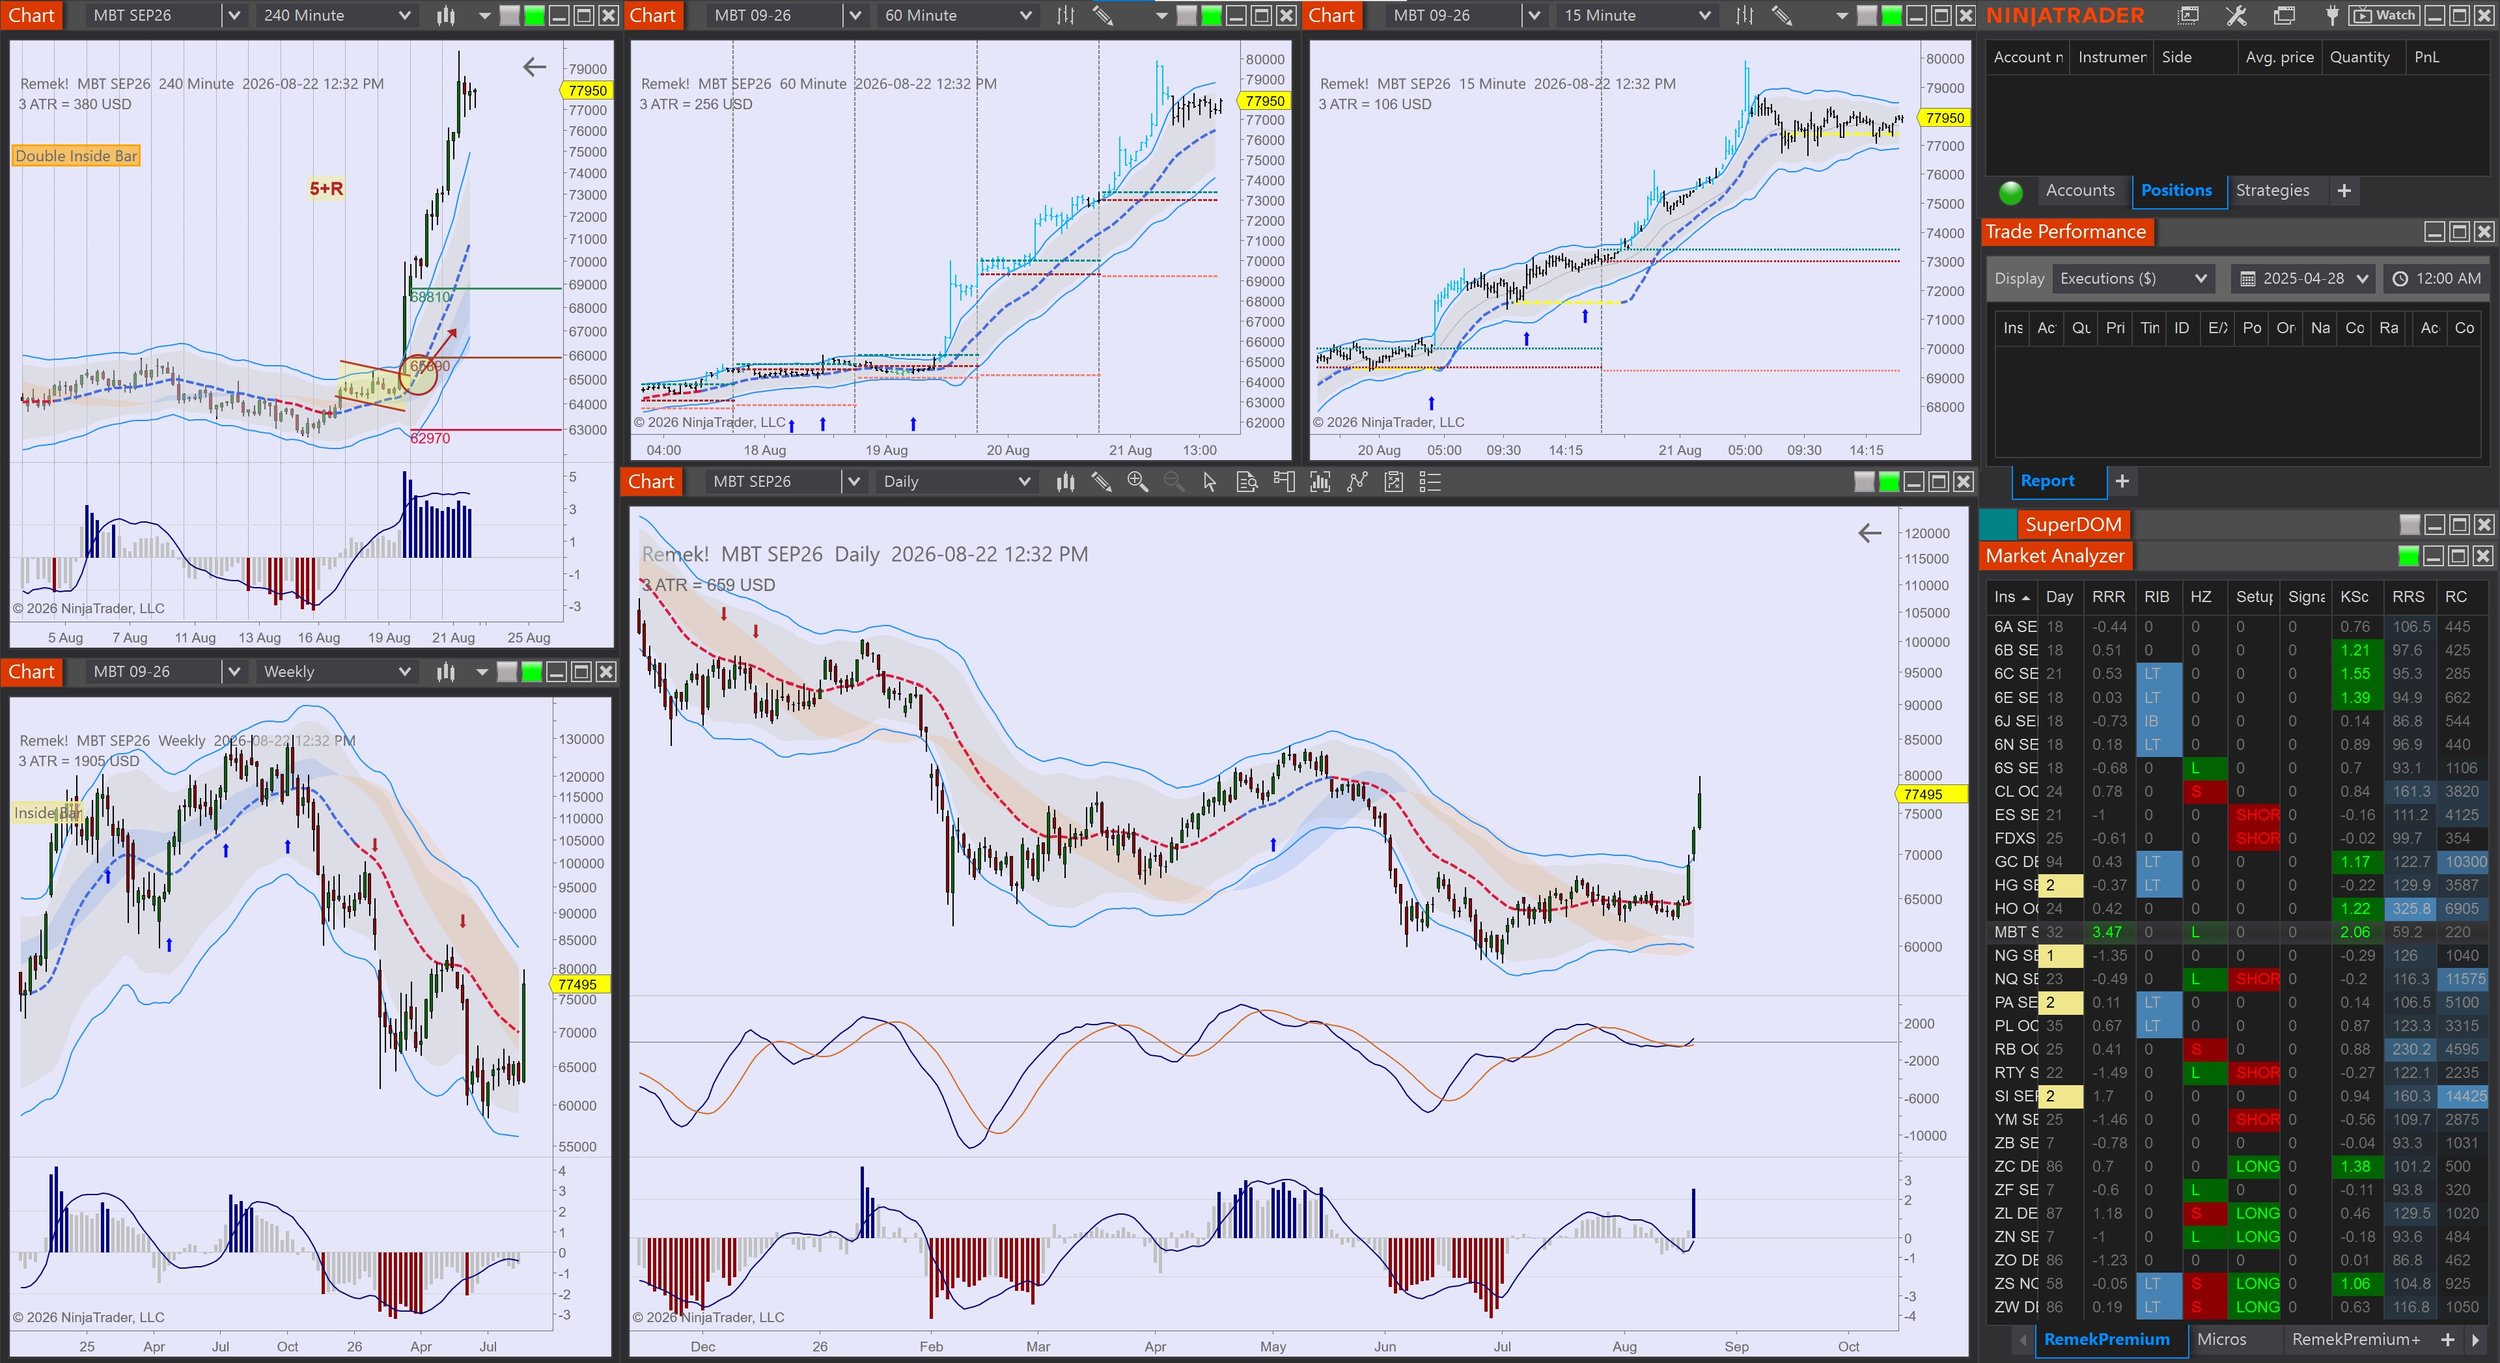Sort by RRR column header in Market Analyzer

pyautogui.click(x=2108, y=597)
